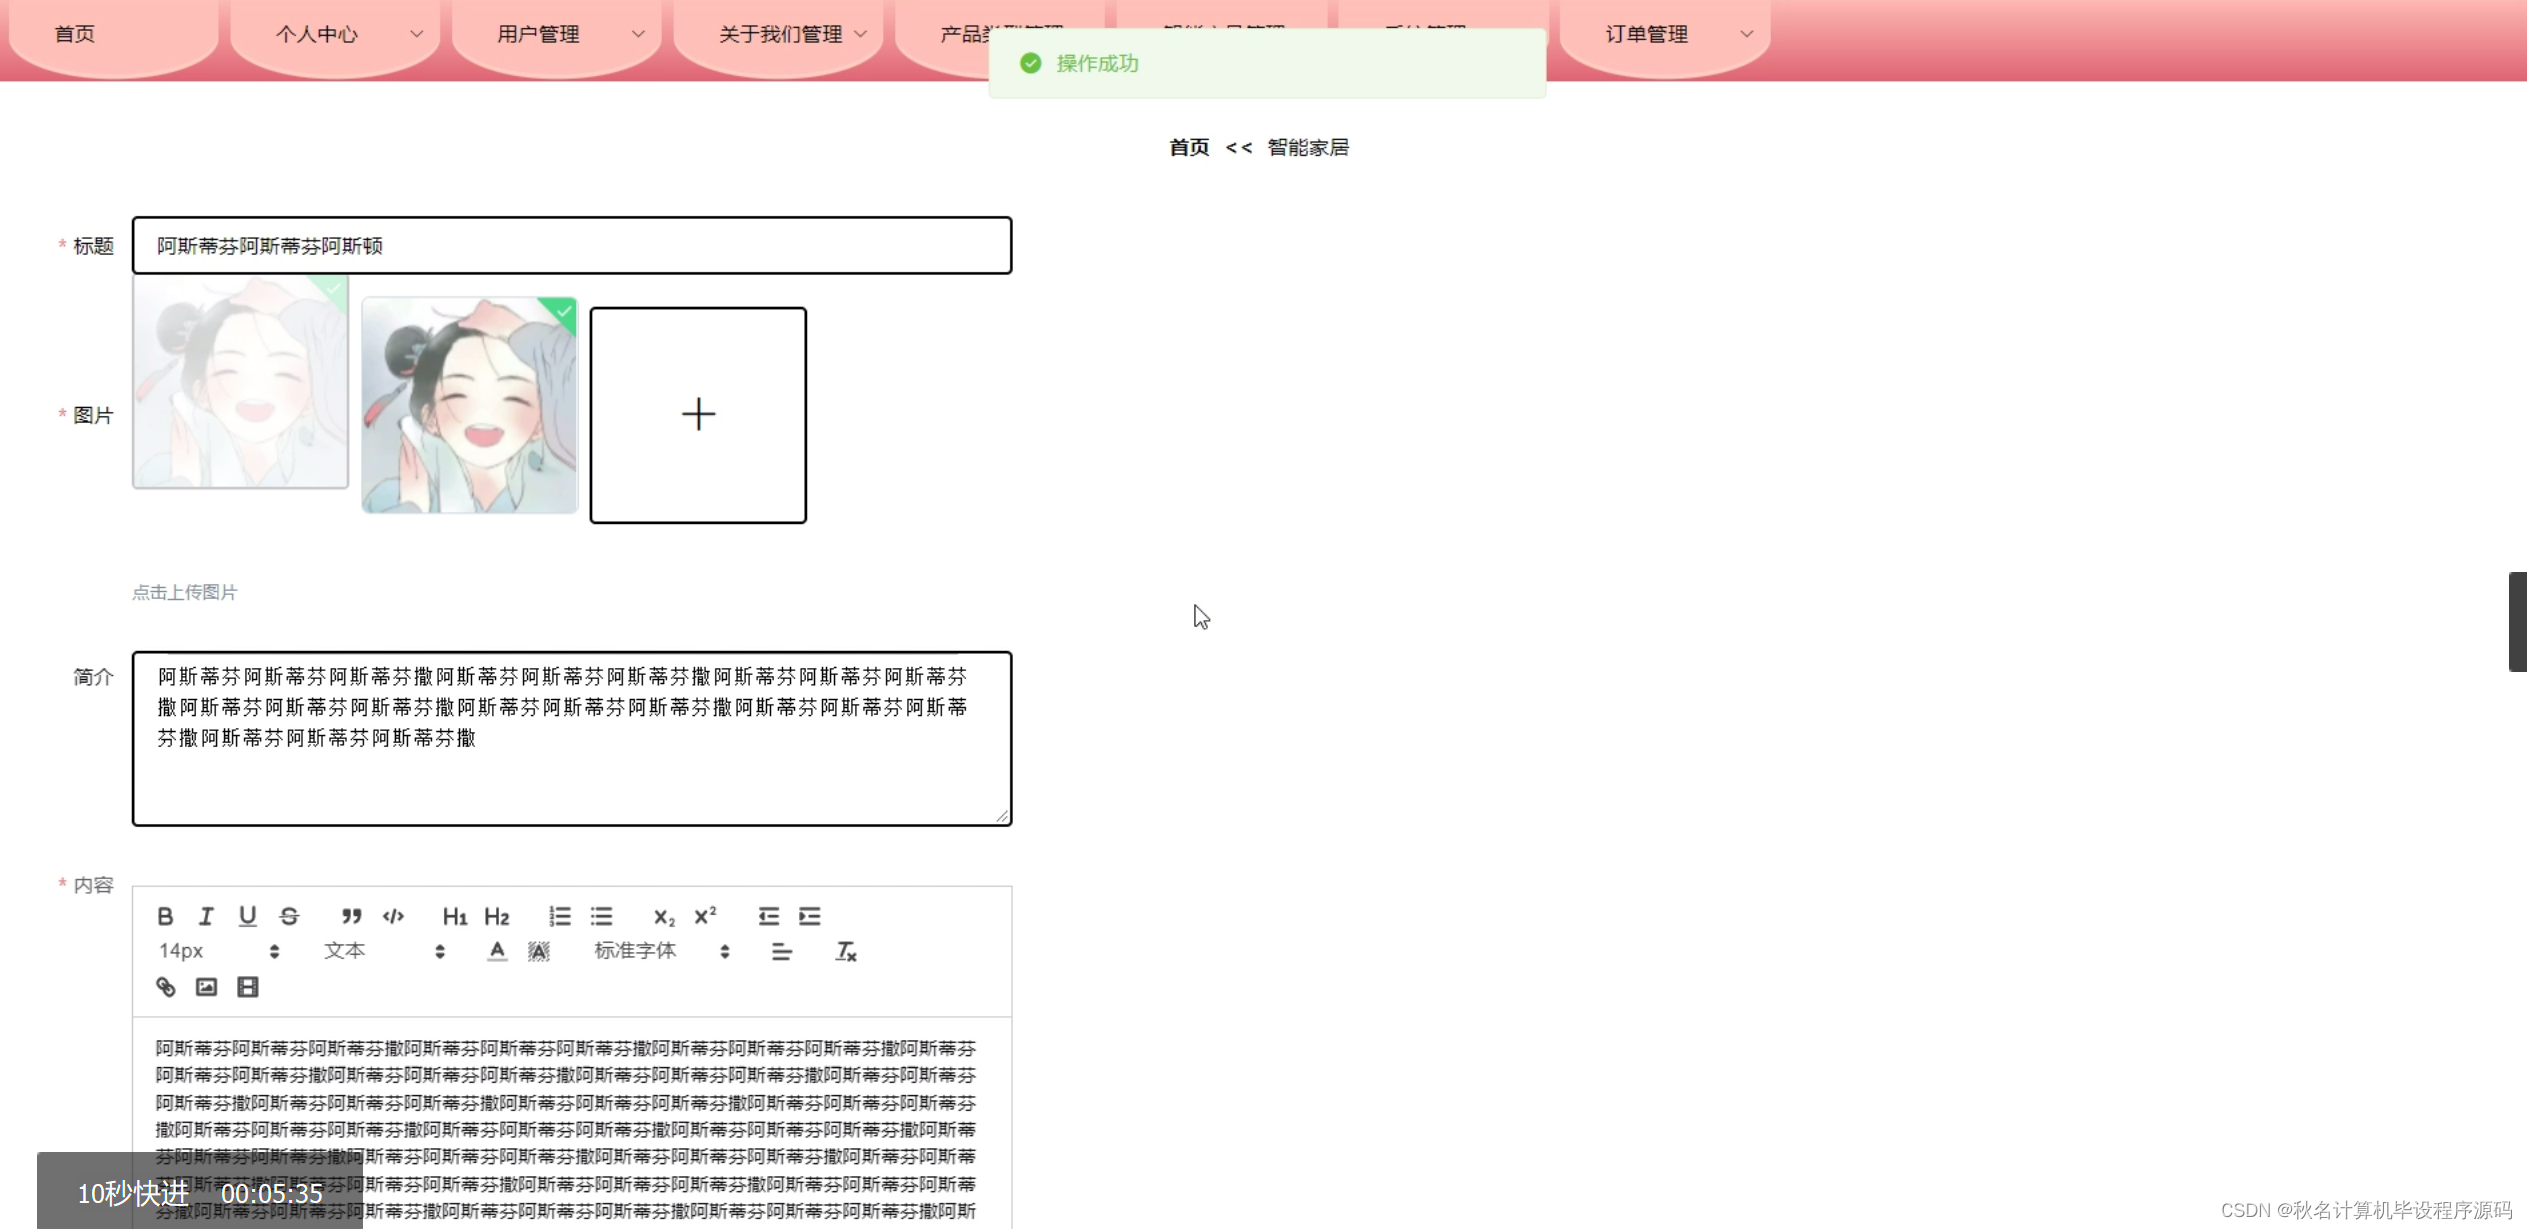Apply strikethrough formatting to text

289,915
